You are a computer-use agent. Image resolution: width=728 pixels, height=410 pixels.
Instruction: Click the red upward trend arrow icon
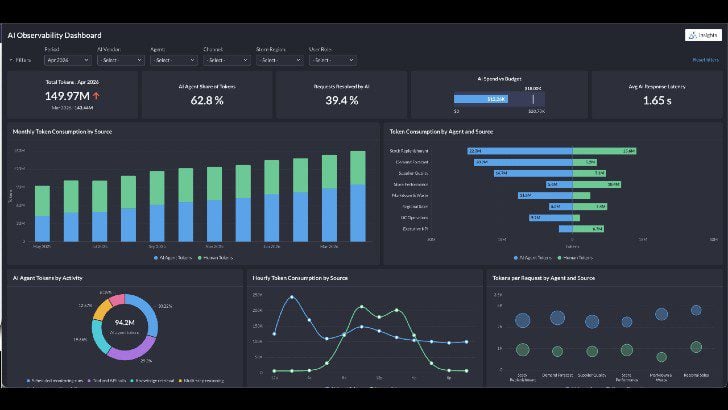(96, 96)
